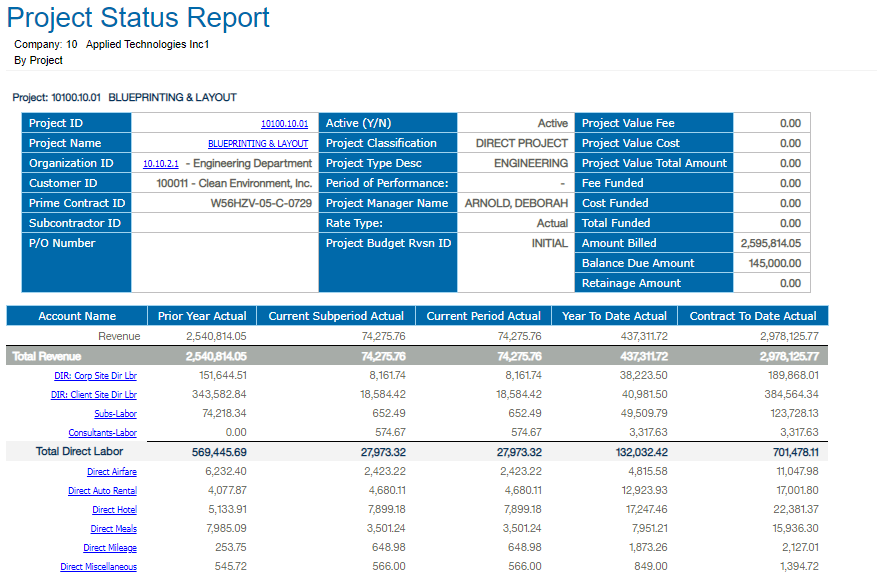Click the Prior Year Actual column header
The width and height of the screenshot is (877, 580).
click(x=202, y=316)
